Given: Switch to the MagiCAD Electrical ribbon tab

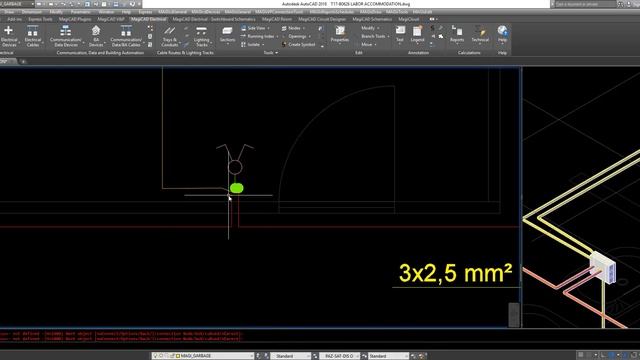Looking at the screenshot, I should point(149,19).
